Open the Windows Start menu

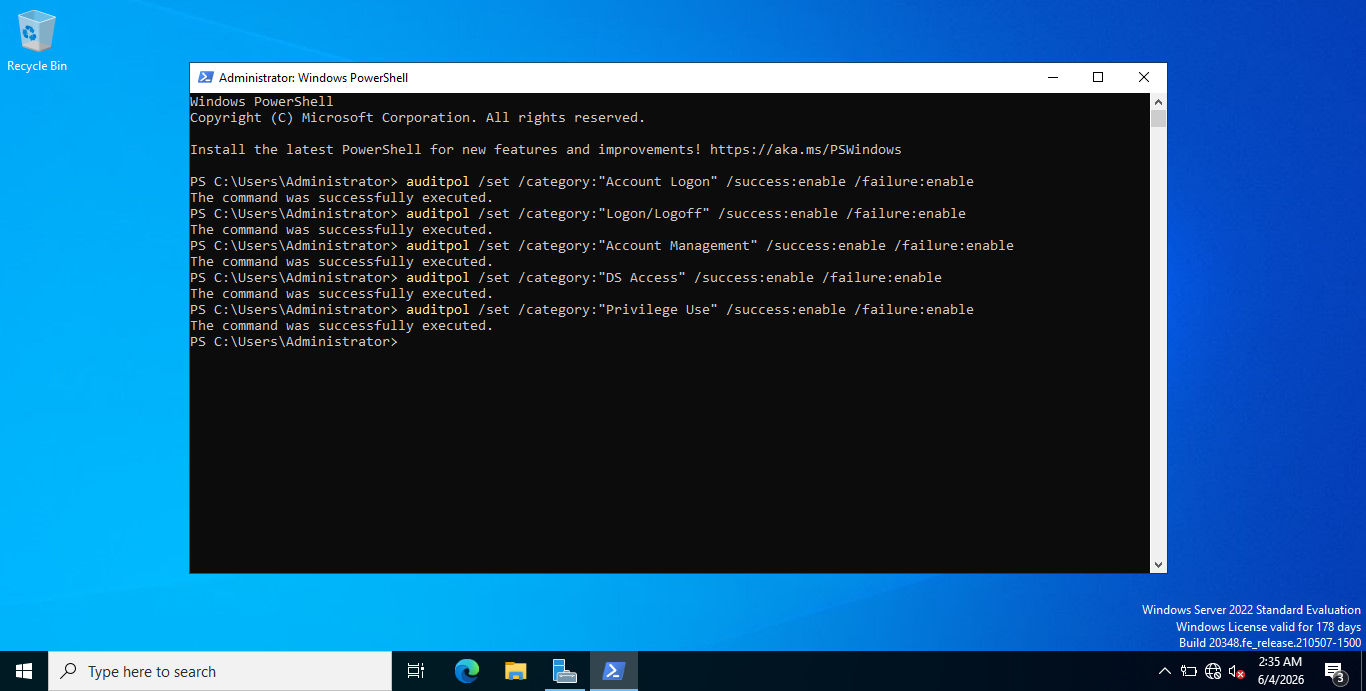tap(24, 671)
